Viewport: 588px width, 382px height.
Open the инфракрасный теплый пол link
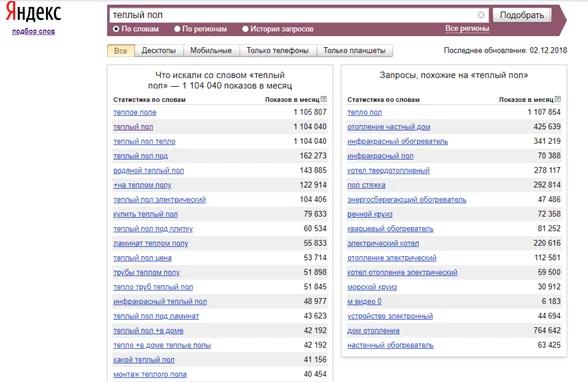(160, 301)
